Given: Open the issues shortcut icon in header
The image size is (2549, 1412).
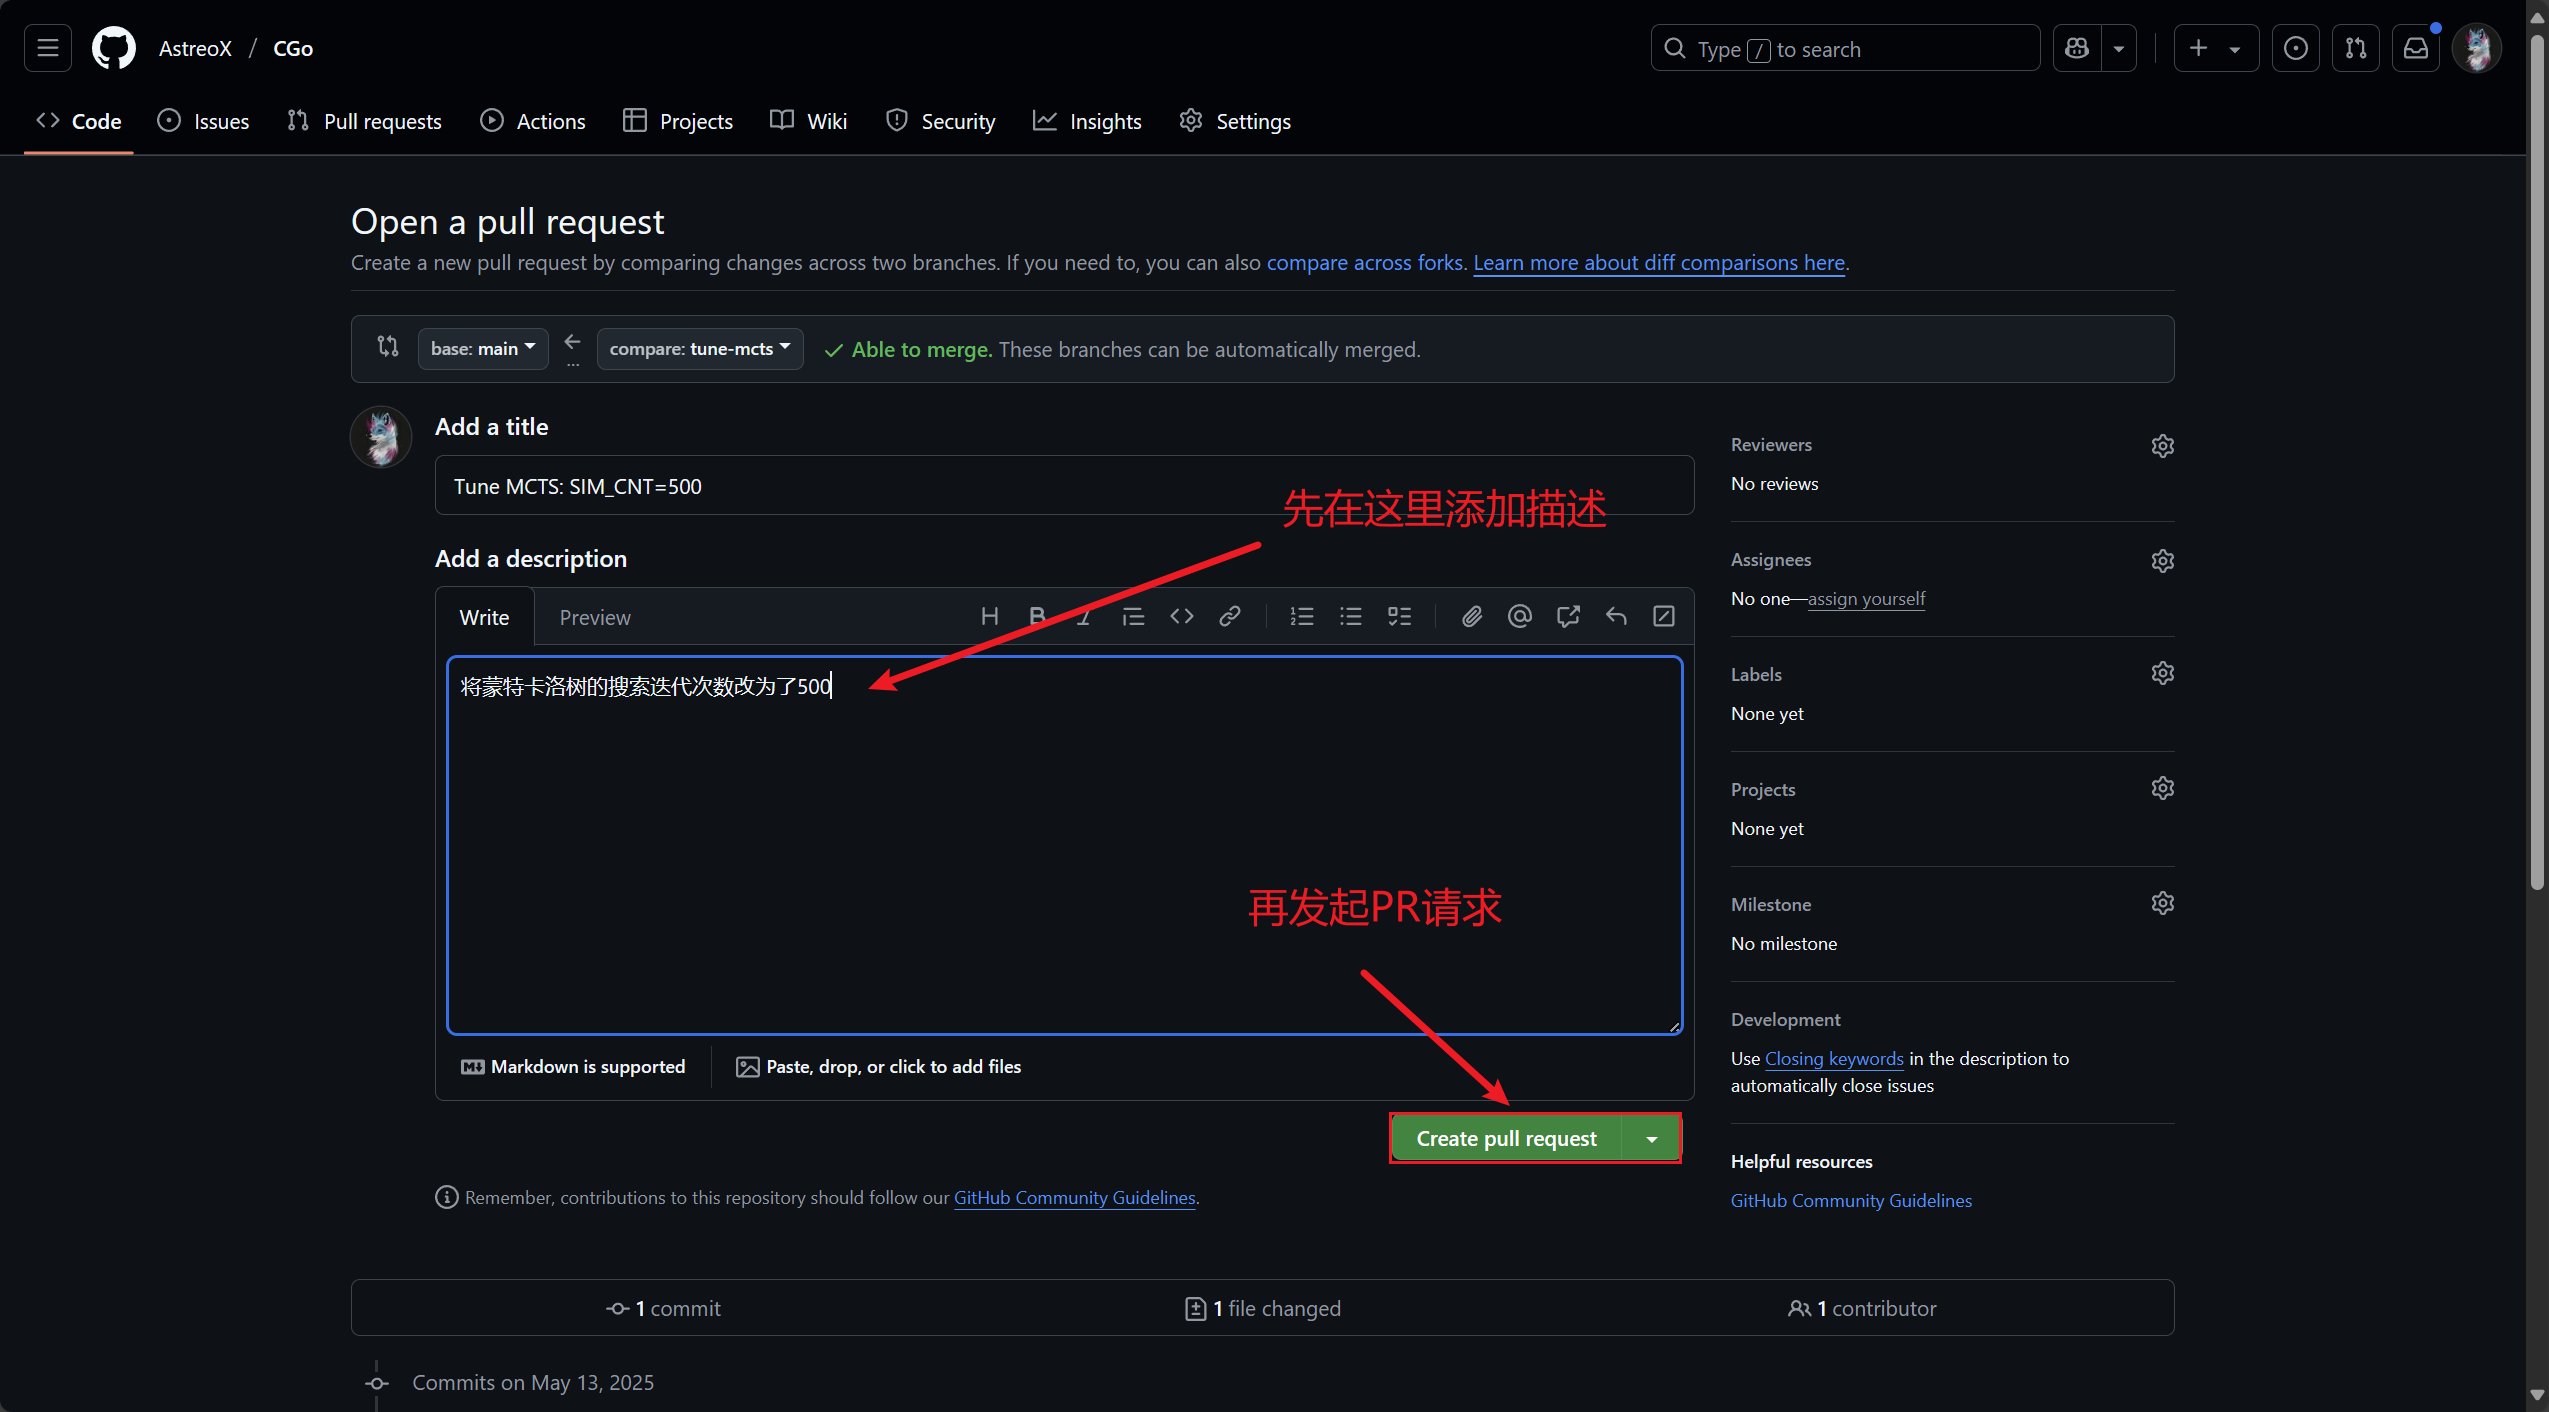Looking at the screenshot, I should click(2296, 48).
